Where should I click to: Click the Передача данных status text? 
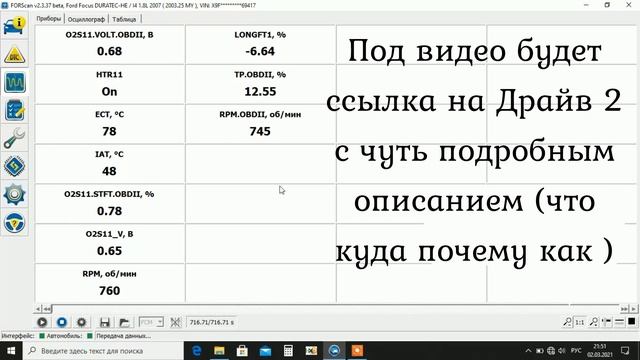coord(123,336)
